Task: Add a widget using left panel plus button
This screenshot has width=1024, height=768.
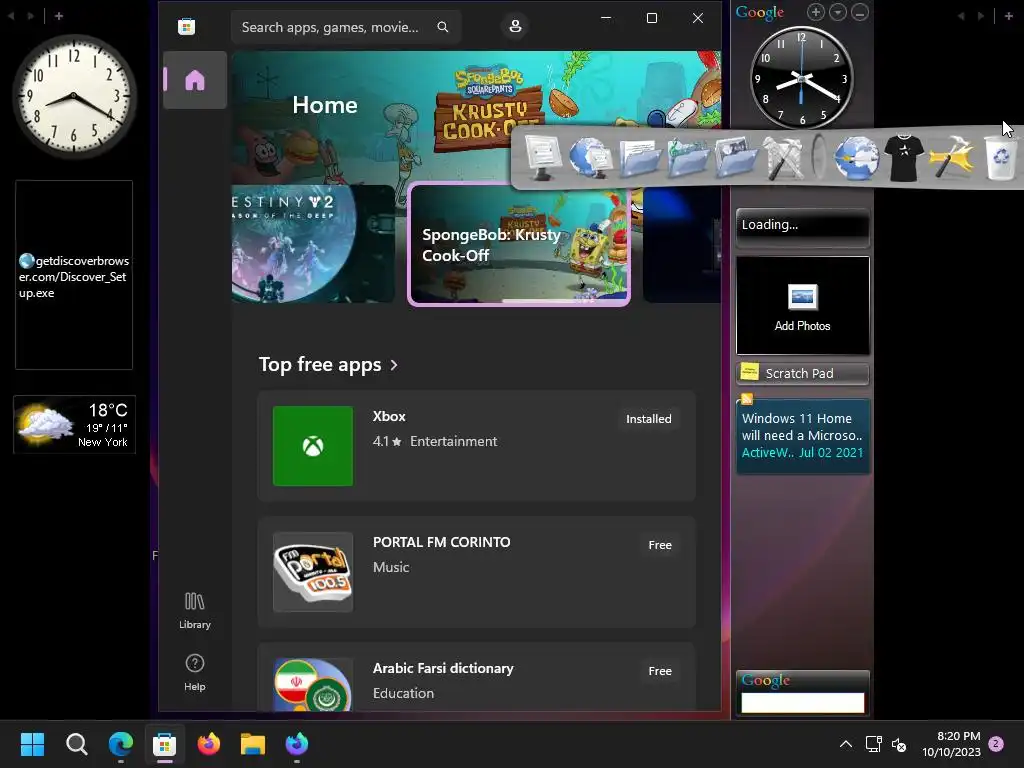Action: (59, 16)
